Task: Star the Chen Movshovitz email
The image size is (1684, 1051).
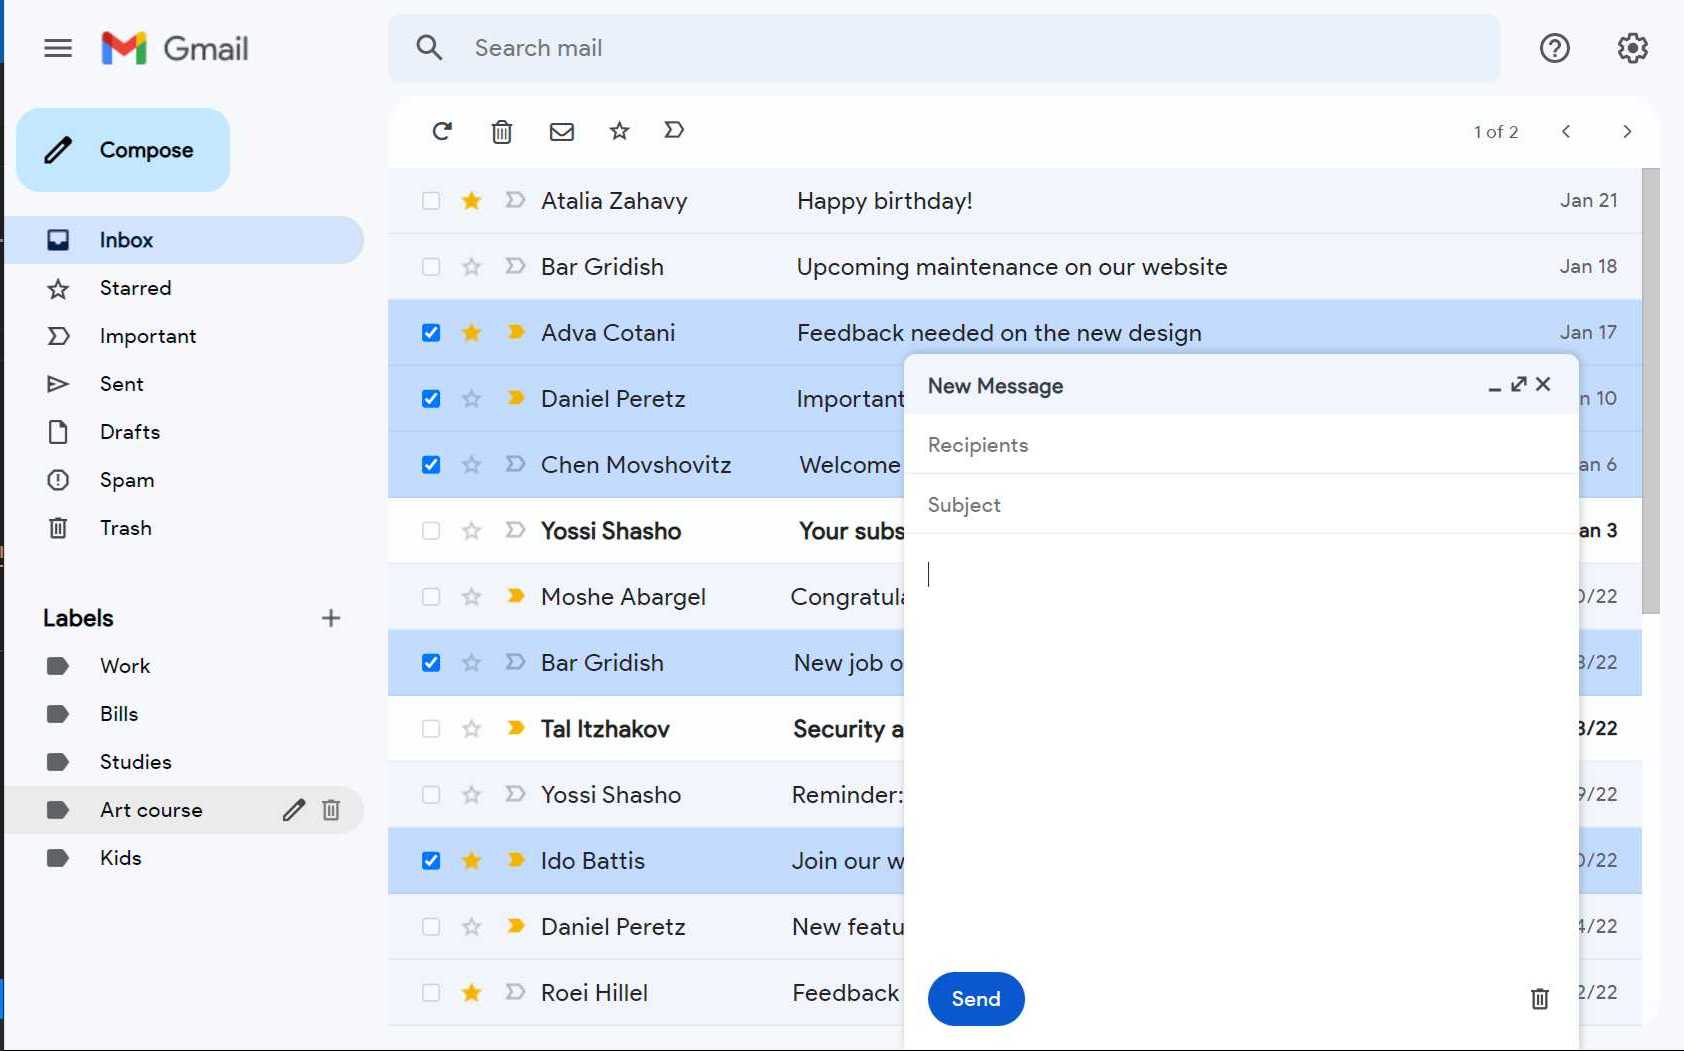Action: click(x=471, y=465)
